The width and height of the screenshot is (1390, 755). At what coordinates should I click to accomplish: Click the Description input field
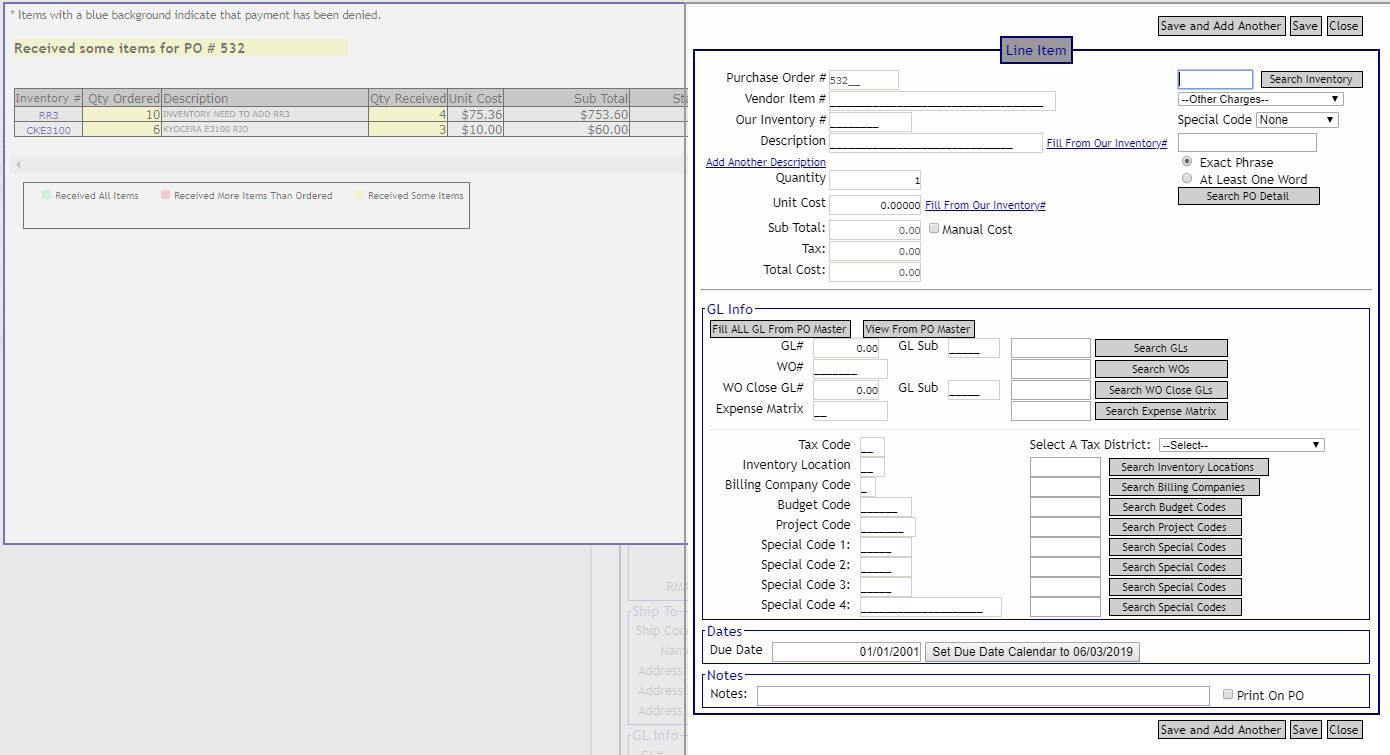935,143
